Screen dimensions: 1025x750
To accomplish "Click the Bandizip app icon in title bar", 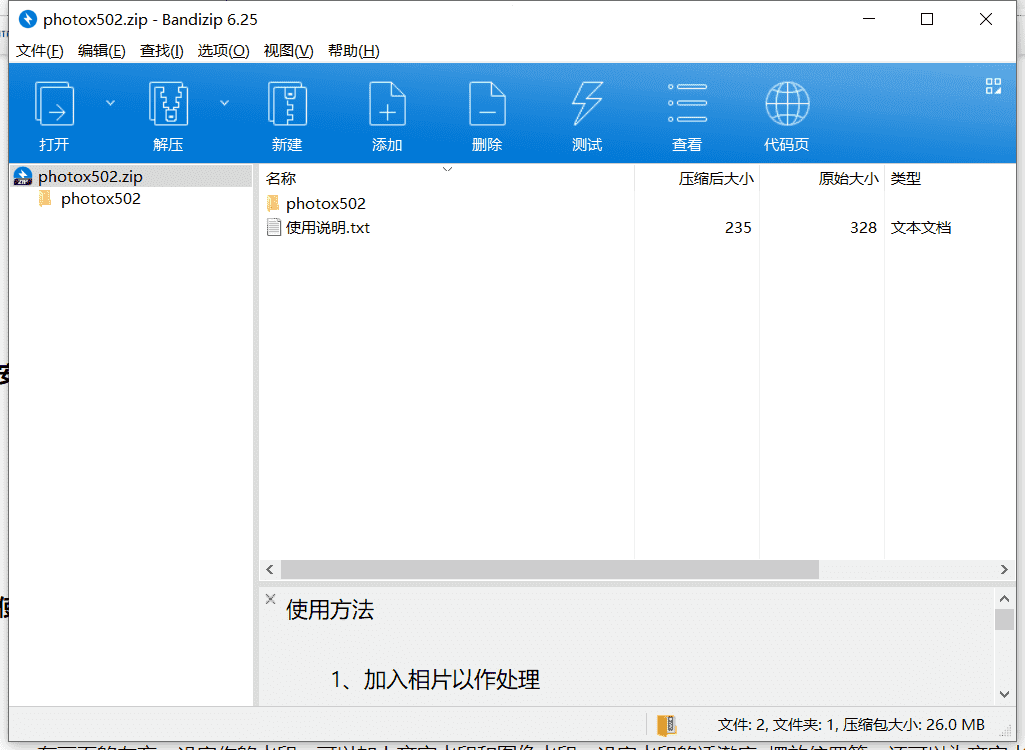I will (27, 19).
